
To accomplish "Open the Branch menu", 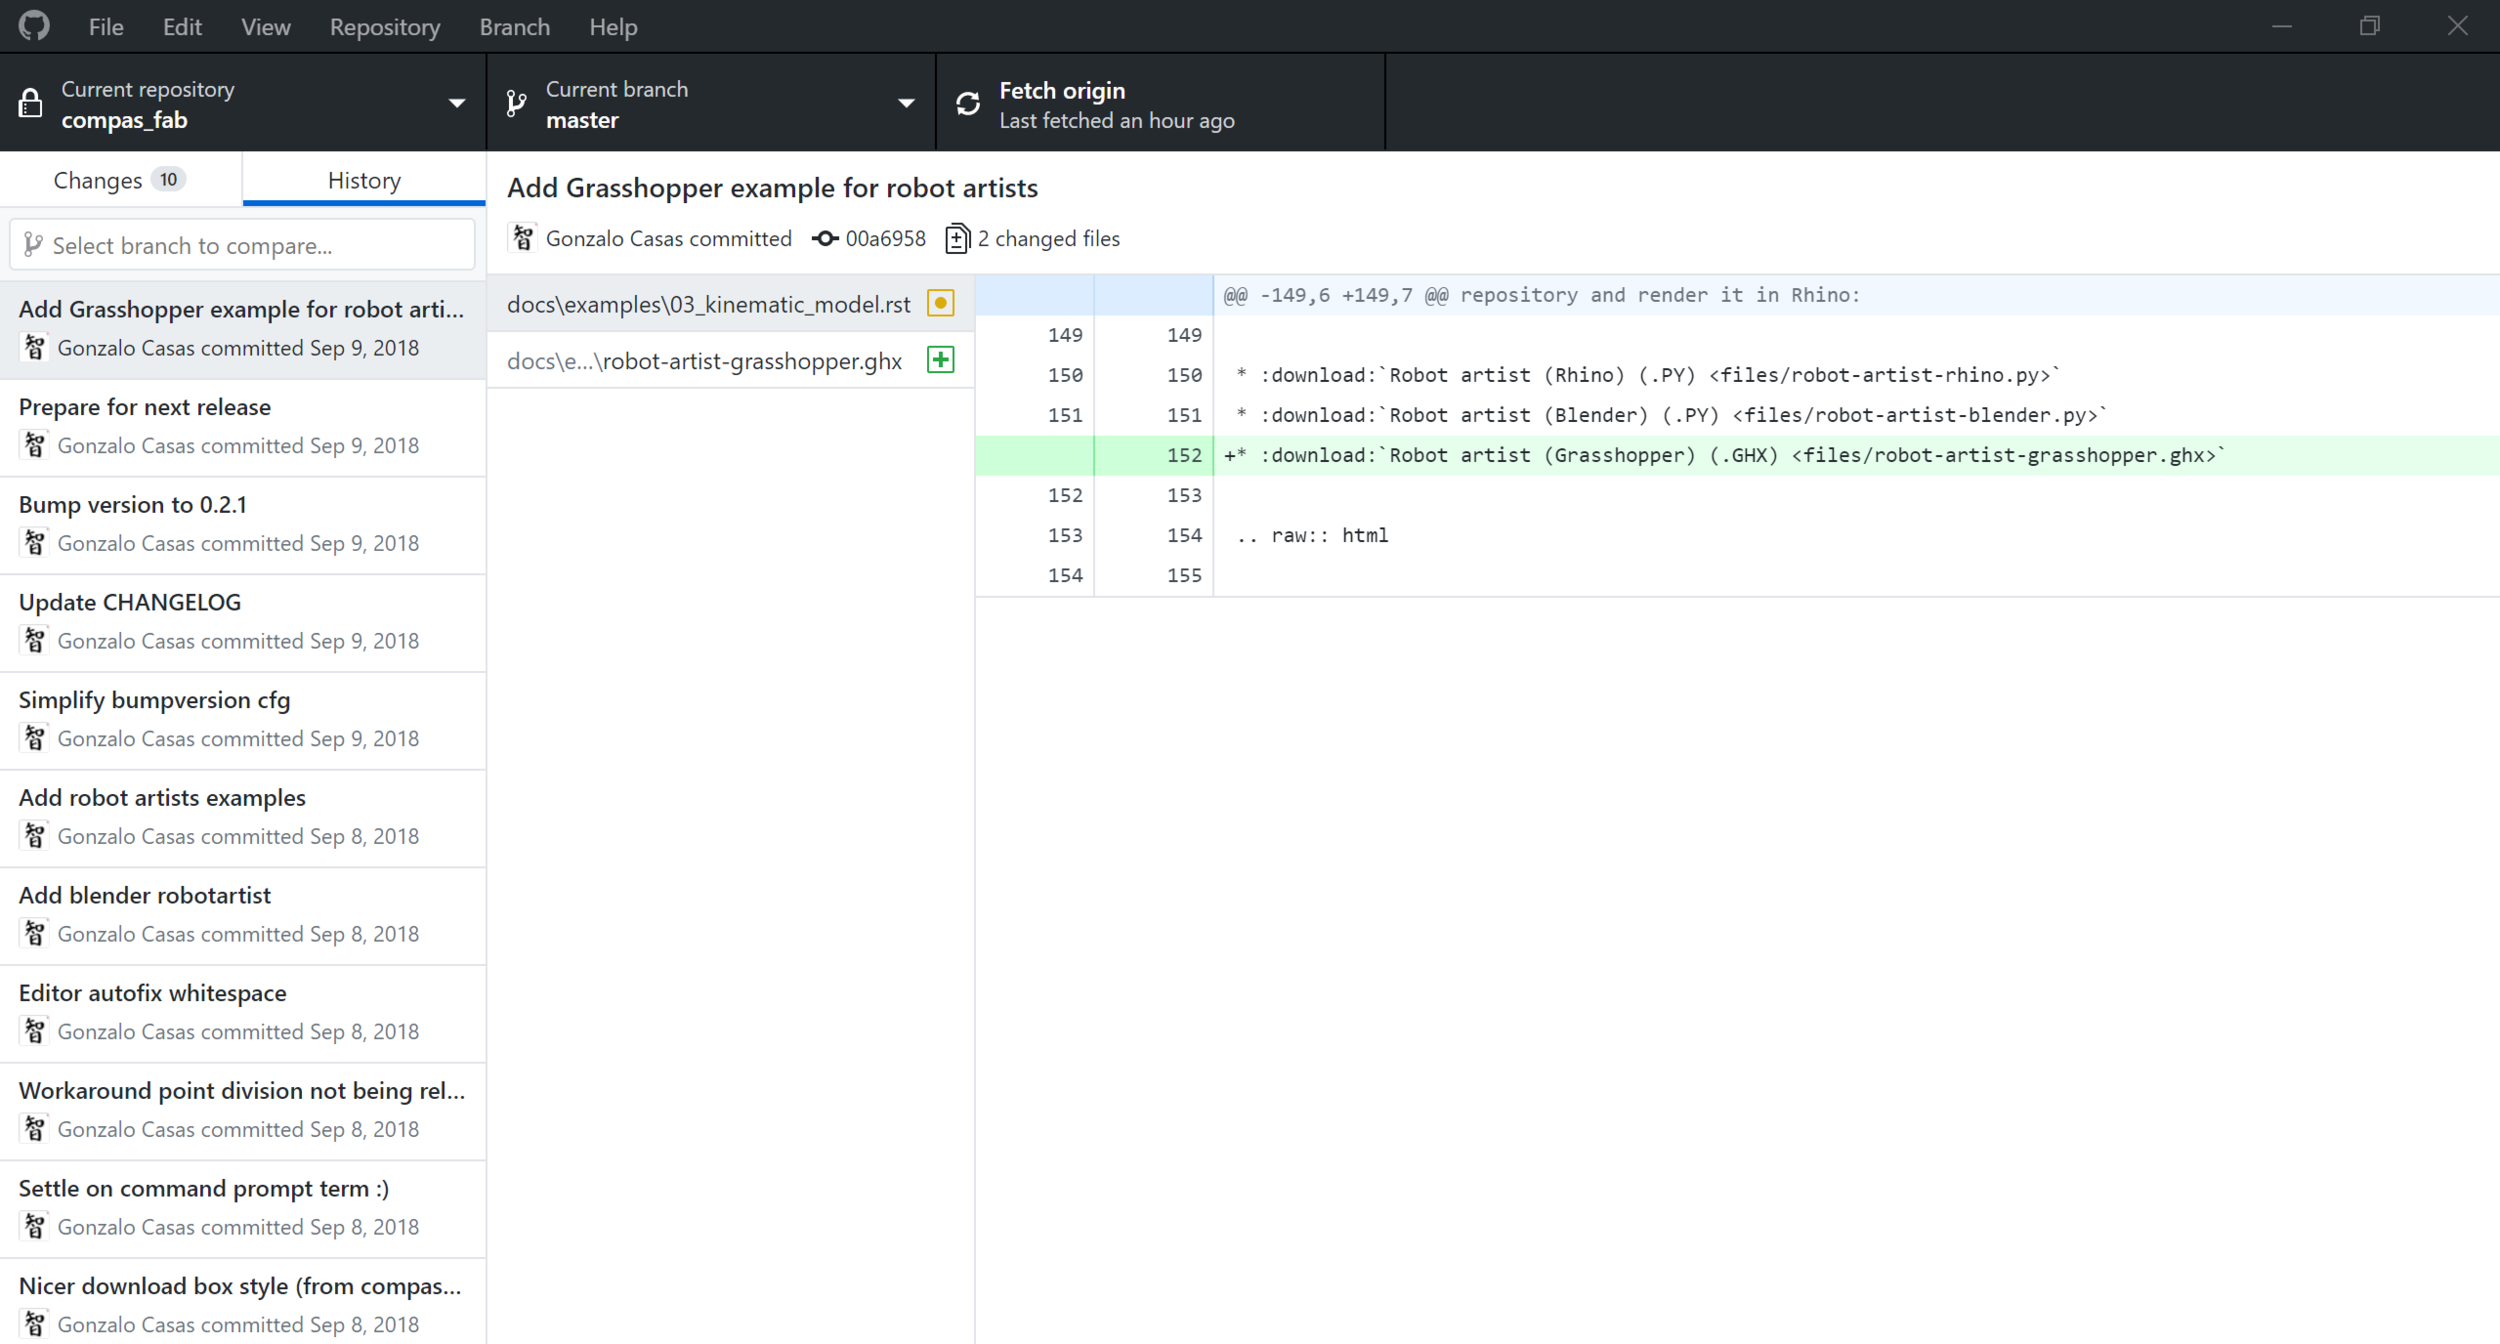I will click(514, 27).
